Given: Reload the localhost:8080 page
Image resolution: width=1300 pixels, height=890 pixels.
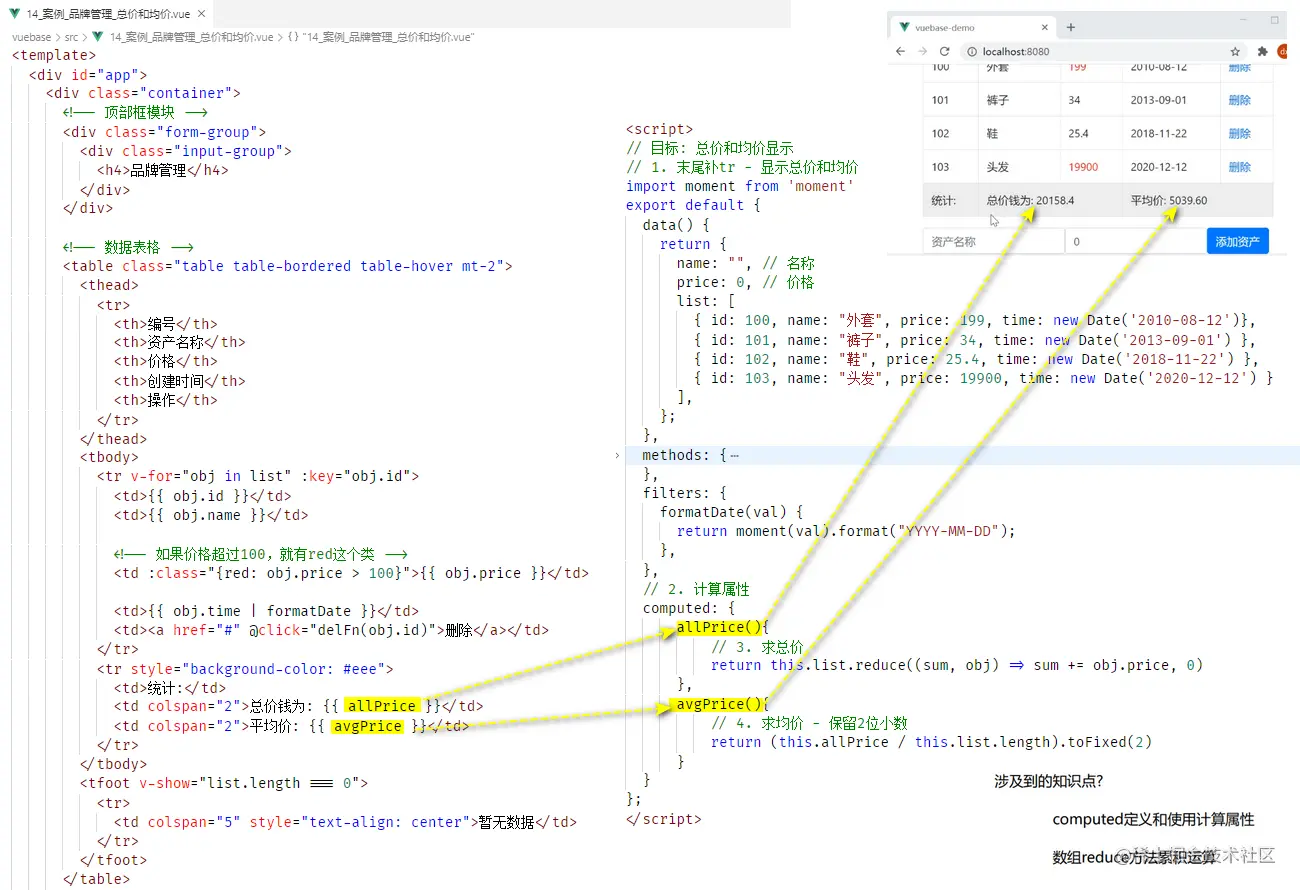Looking at the screenshot, I should click(944, 51).
